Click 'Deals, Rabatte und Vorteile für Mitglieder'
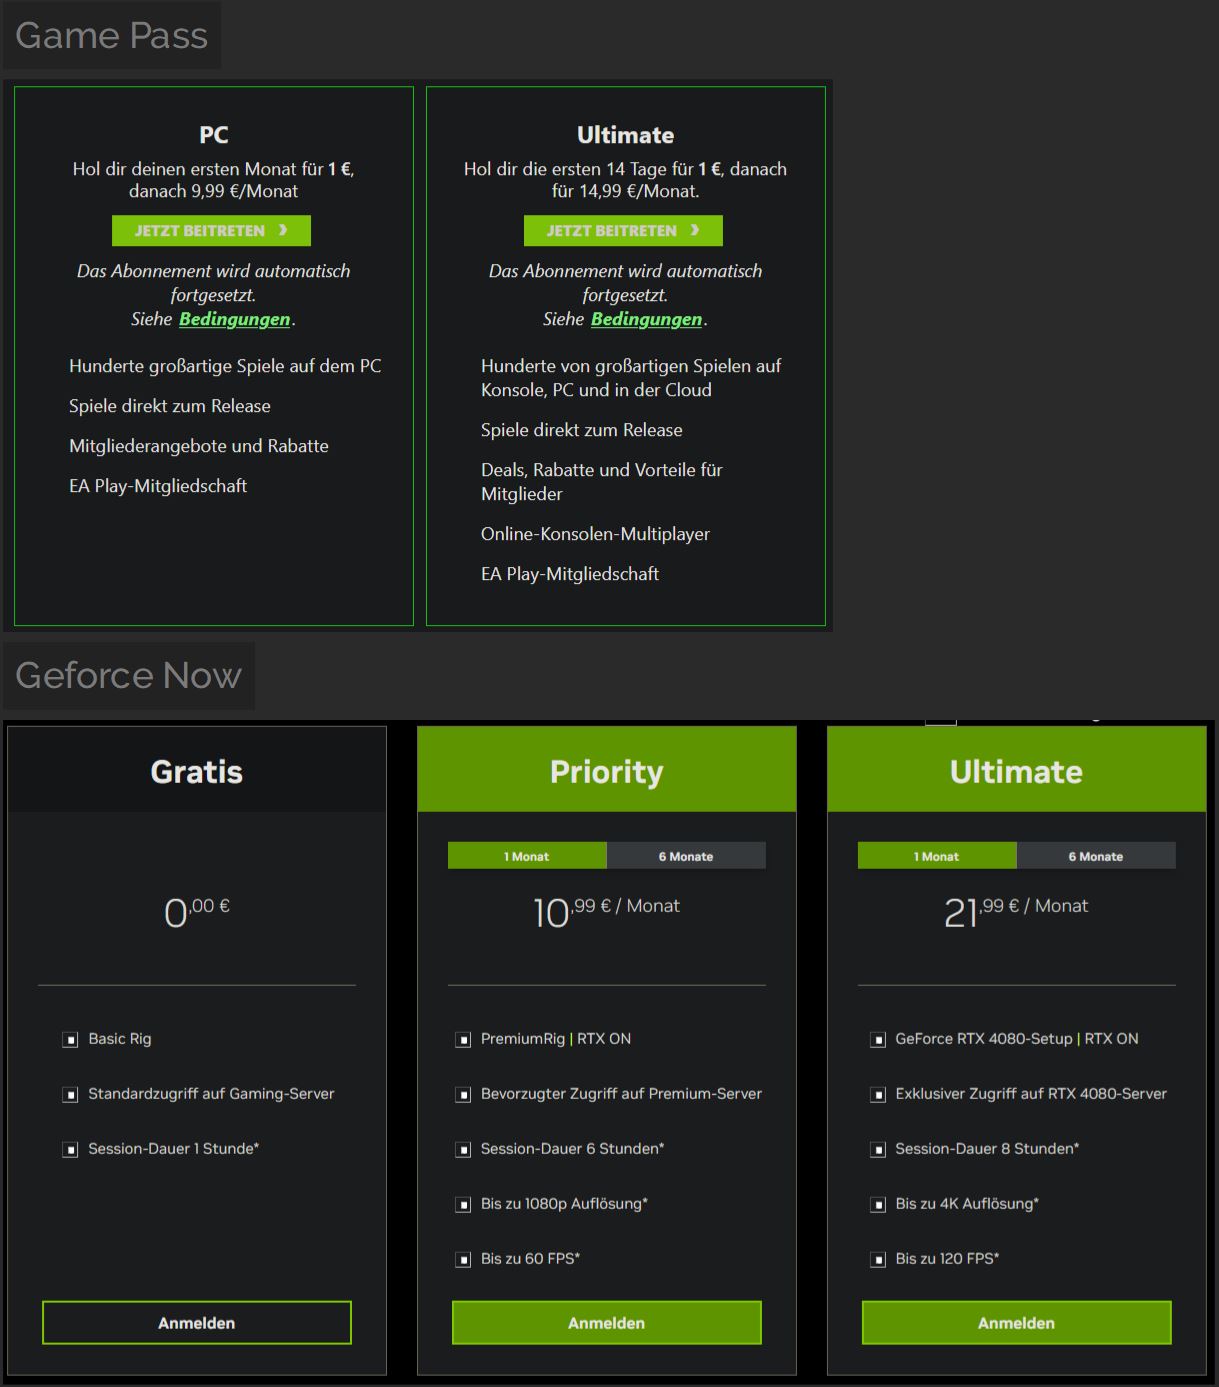The width and height of the screenshot is (1219, 1387). pyautogui.click(x=602, y=482)
